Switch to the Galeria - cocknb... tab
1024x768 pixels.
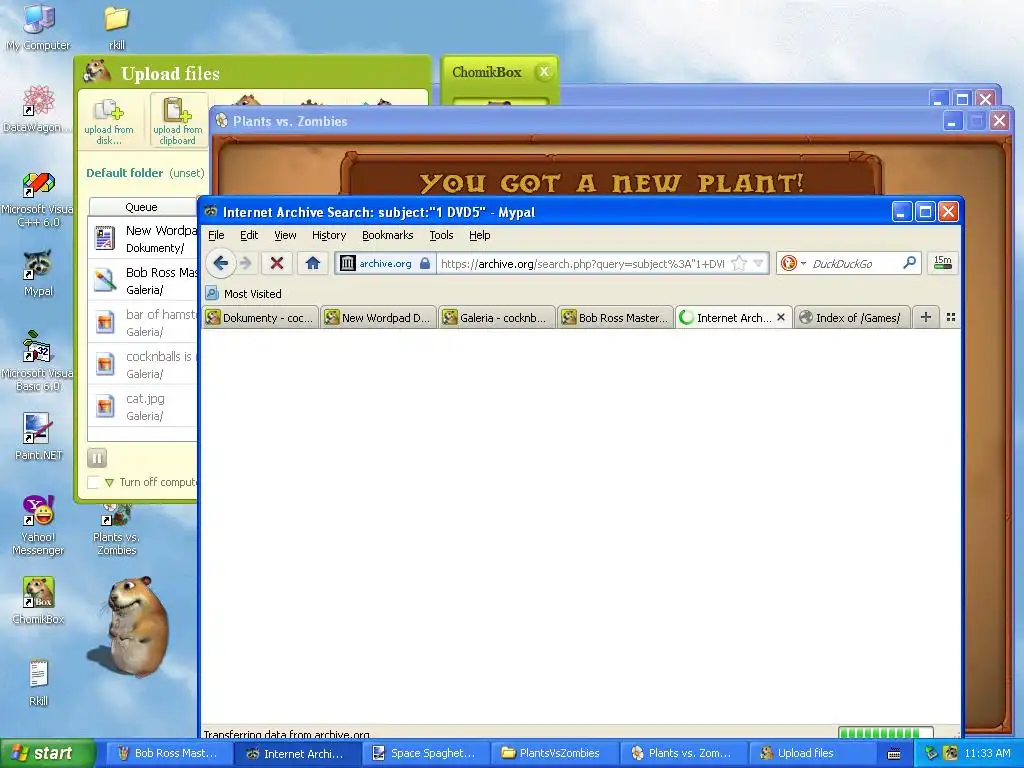tap(497, 317)
